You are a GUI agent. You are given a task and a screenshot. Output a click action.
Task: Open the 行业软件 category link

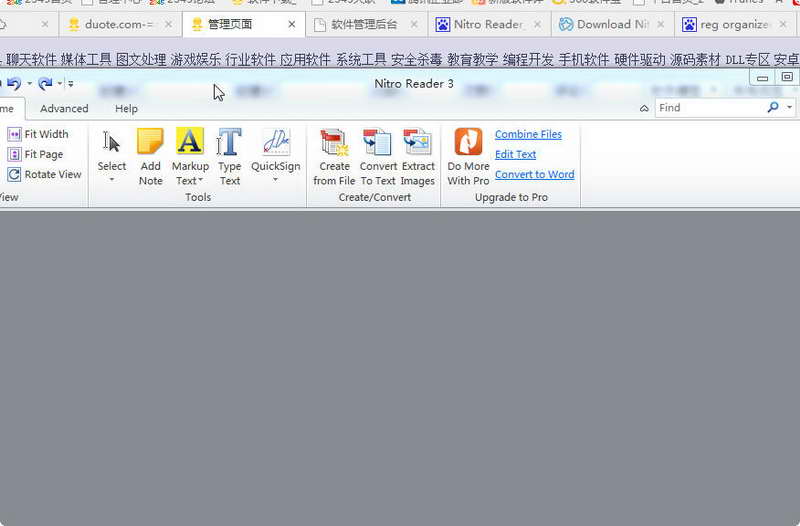tap(251, 60)
